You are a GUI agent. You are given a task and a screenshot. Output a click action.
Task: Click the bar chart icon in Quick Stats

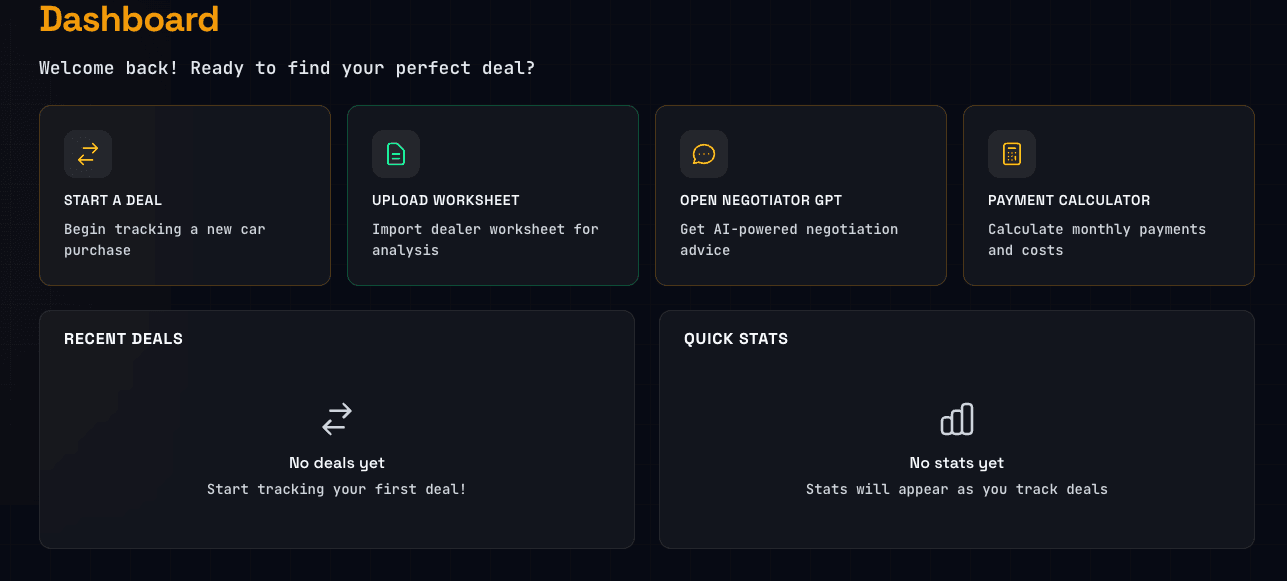click(x=956, y=419)
